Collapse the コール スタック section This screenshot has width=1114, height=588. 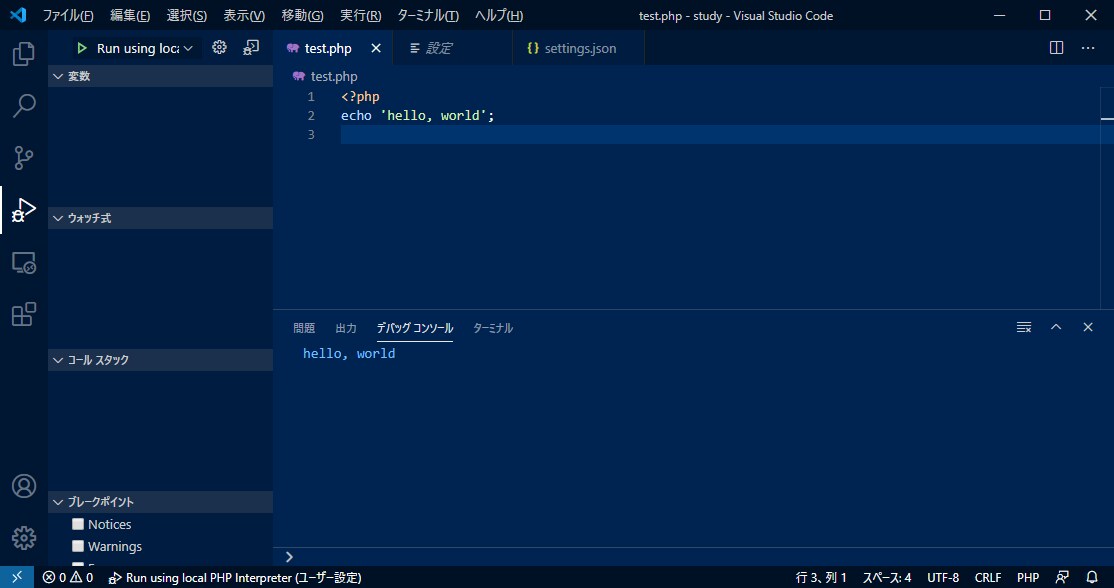[160, 360]
